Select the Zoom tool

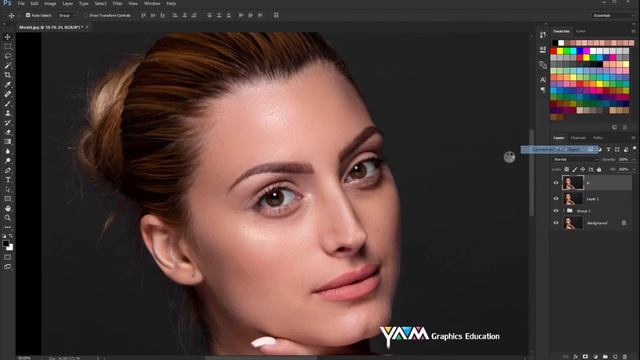click(x=8, y=218)
